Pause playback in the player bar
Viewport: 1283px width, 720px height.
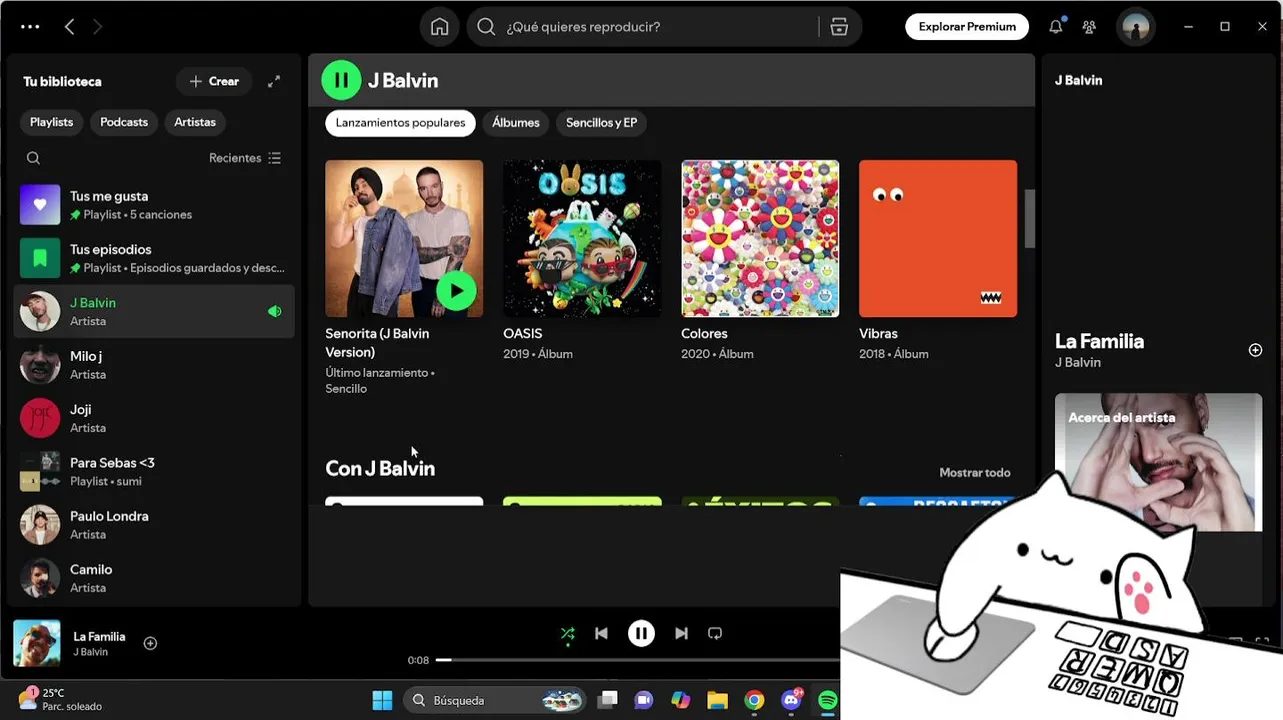point(641,633)
